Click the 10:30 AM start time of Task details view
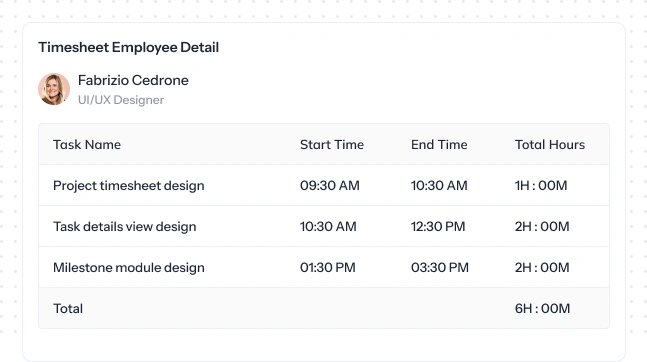This screenshot has height=362, width=647. tap(328, 226)
